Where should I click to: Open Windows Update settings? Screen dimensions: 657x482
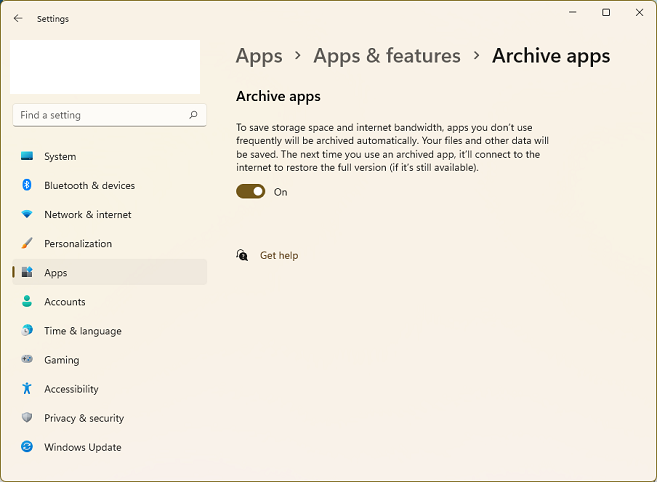point(110,447)
